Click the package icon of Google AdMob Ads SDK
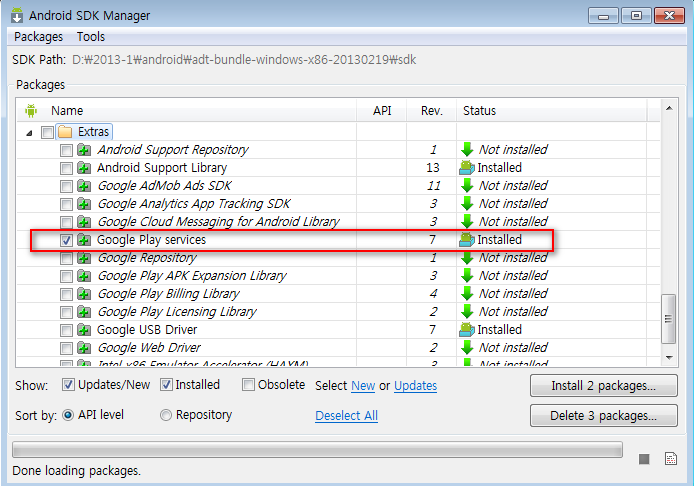The image size is (694, 486). 84,186
